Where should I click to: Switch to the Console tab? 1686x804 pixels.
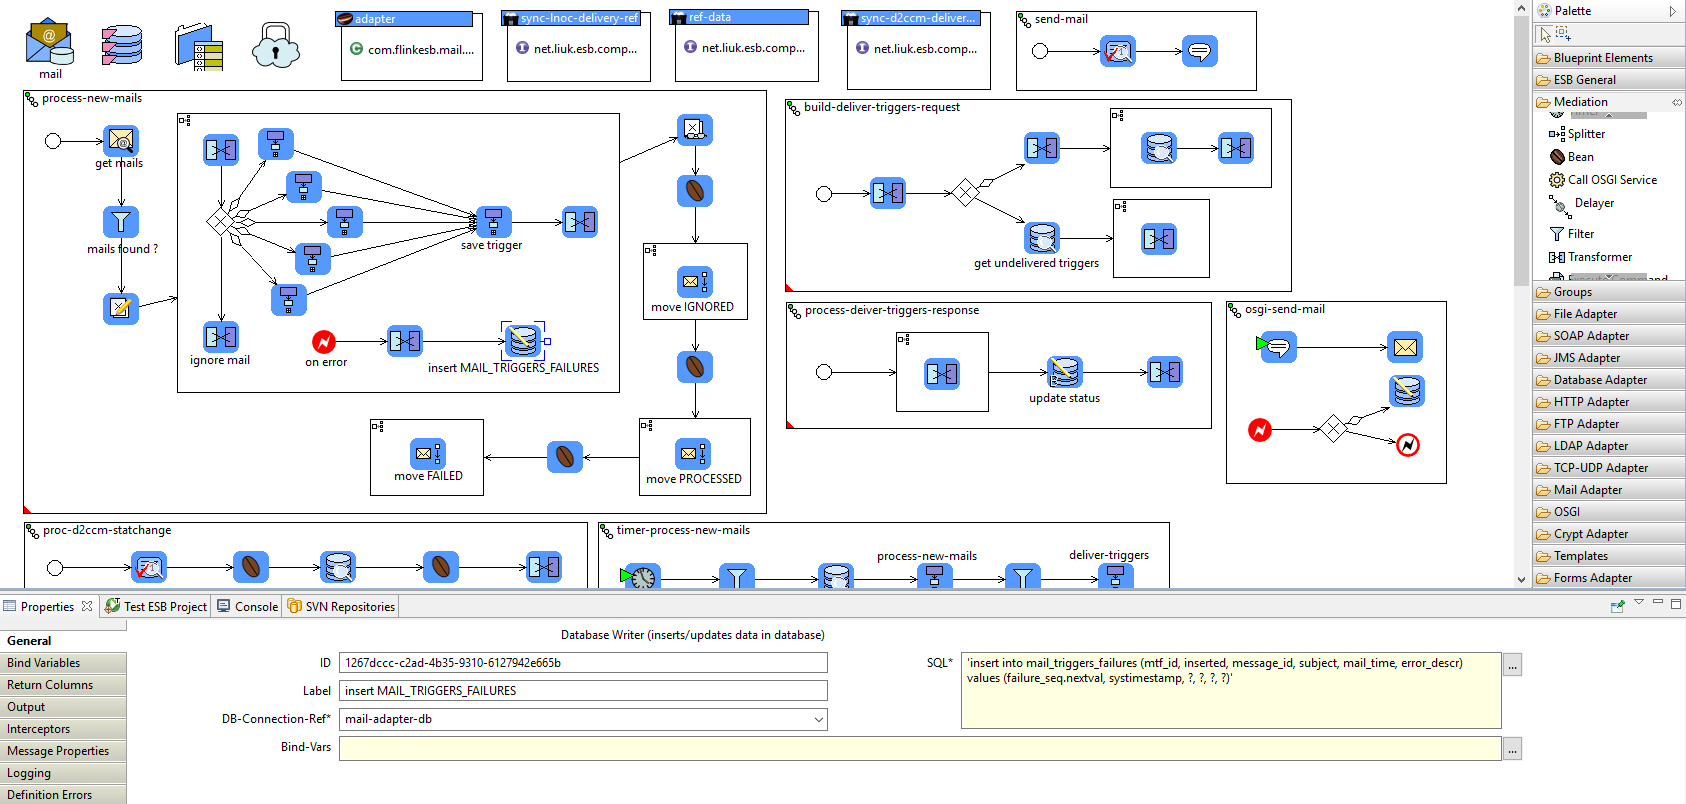pos(248,607)
